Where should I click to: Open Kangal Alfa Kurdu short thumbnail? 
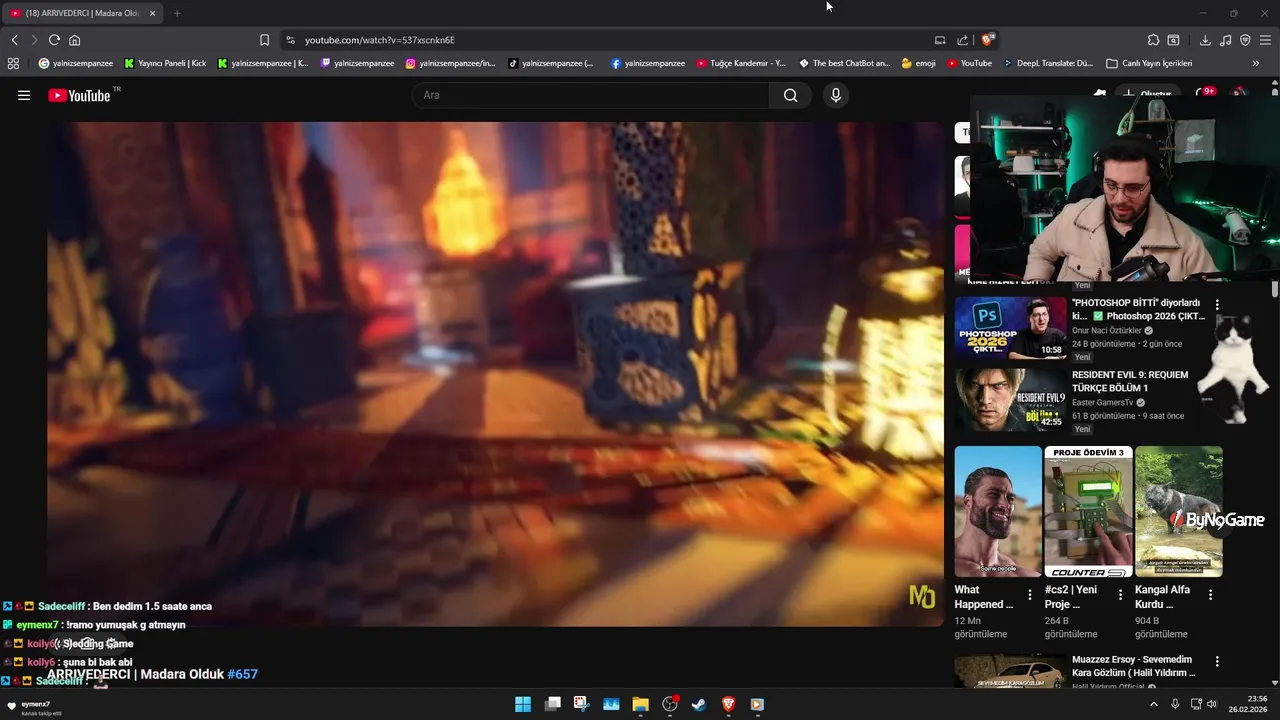[x=1178, y=511]
